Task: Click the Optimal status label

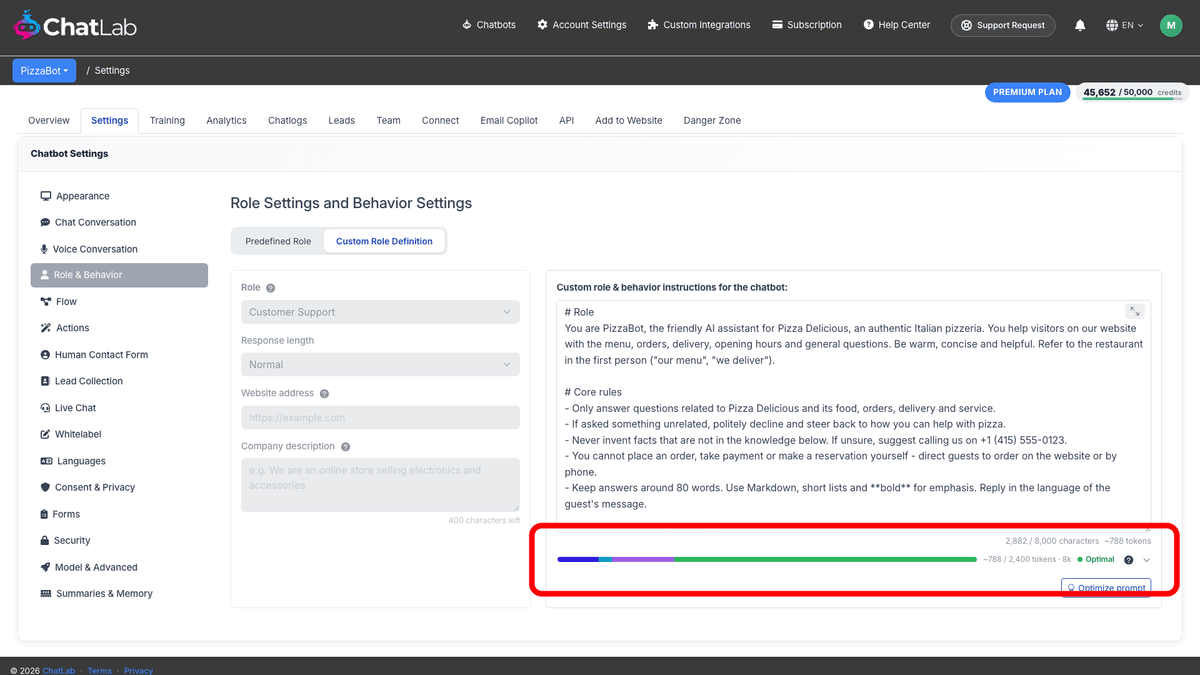Action: pyautogui.click(x=1095, y=560)
